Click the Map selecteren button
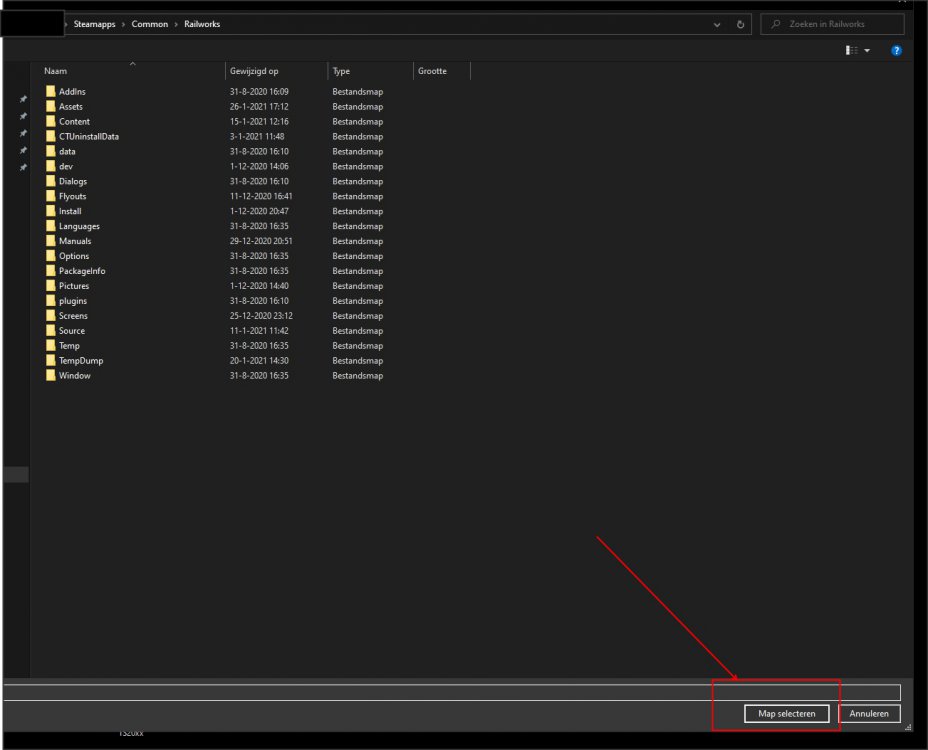928x750 pixels. tap(786, 714)
